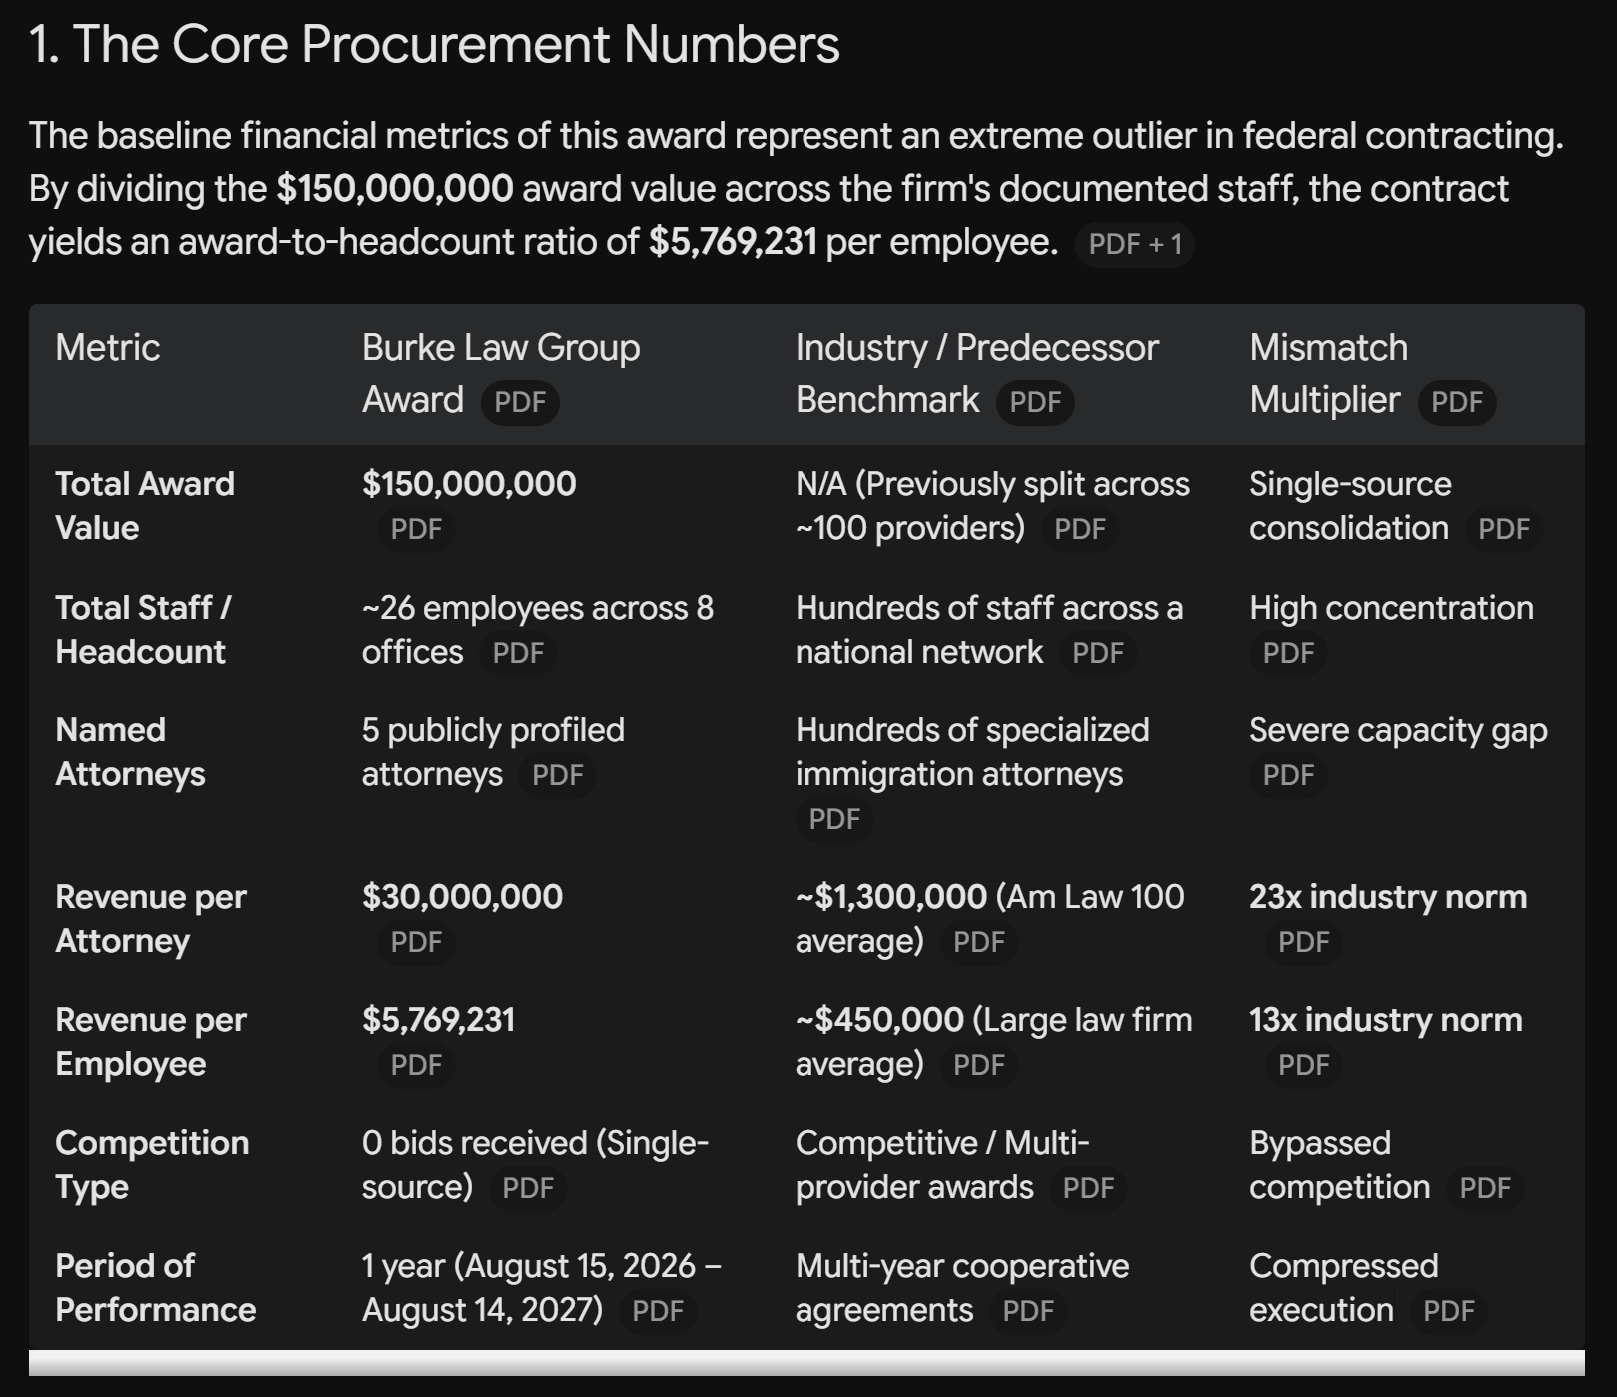Click PDF chip beside Burke Law Group Award header
Viewport: 1617px width, 1397px height.
point(520,402)
